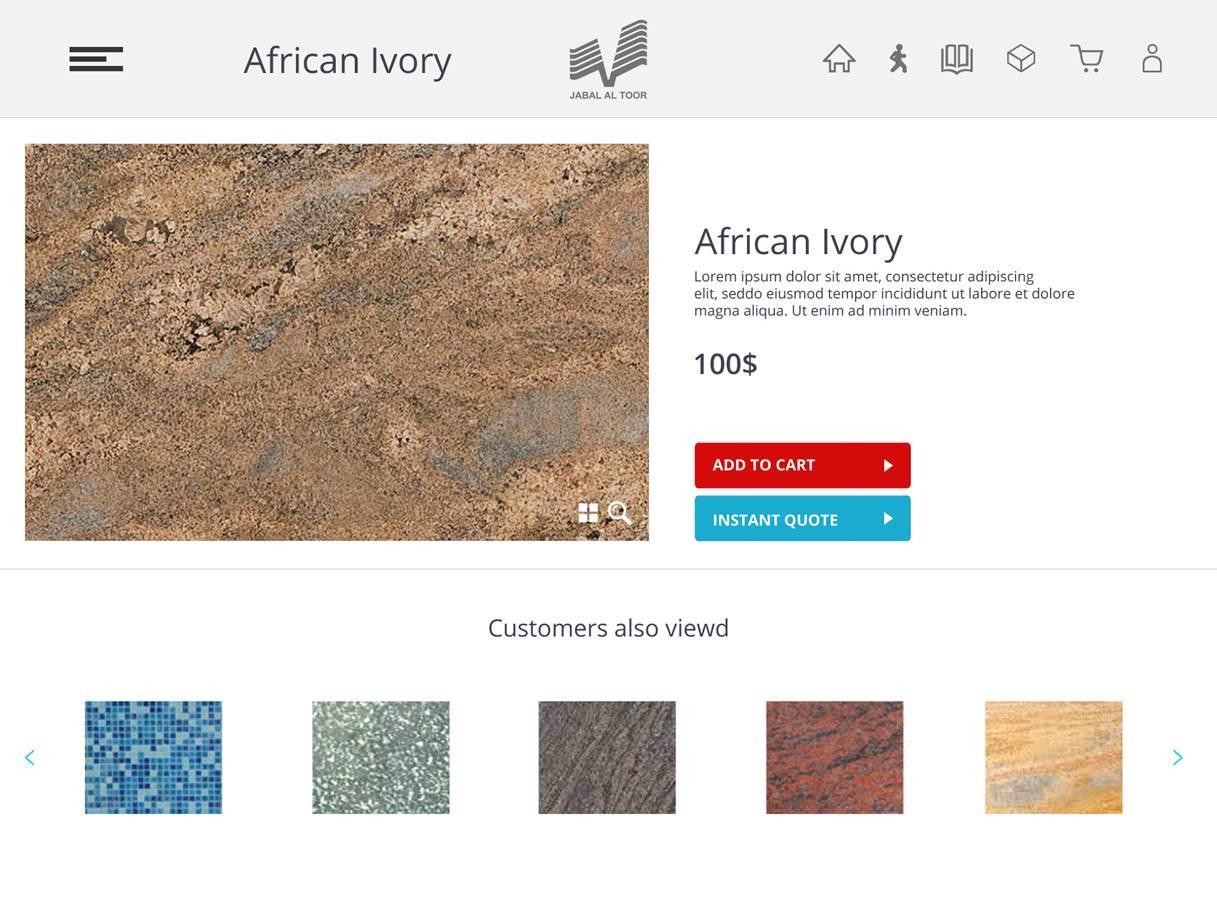Click the product name heading beside image
Image resolution: width=1217 pixels, height=912 pixels.
[x=799, y=241]
